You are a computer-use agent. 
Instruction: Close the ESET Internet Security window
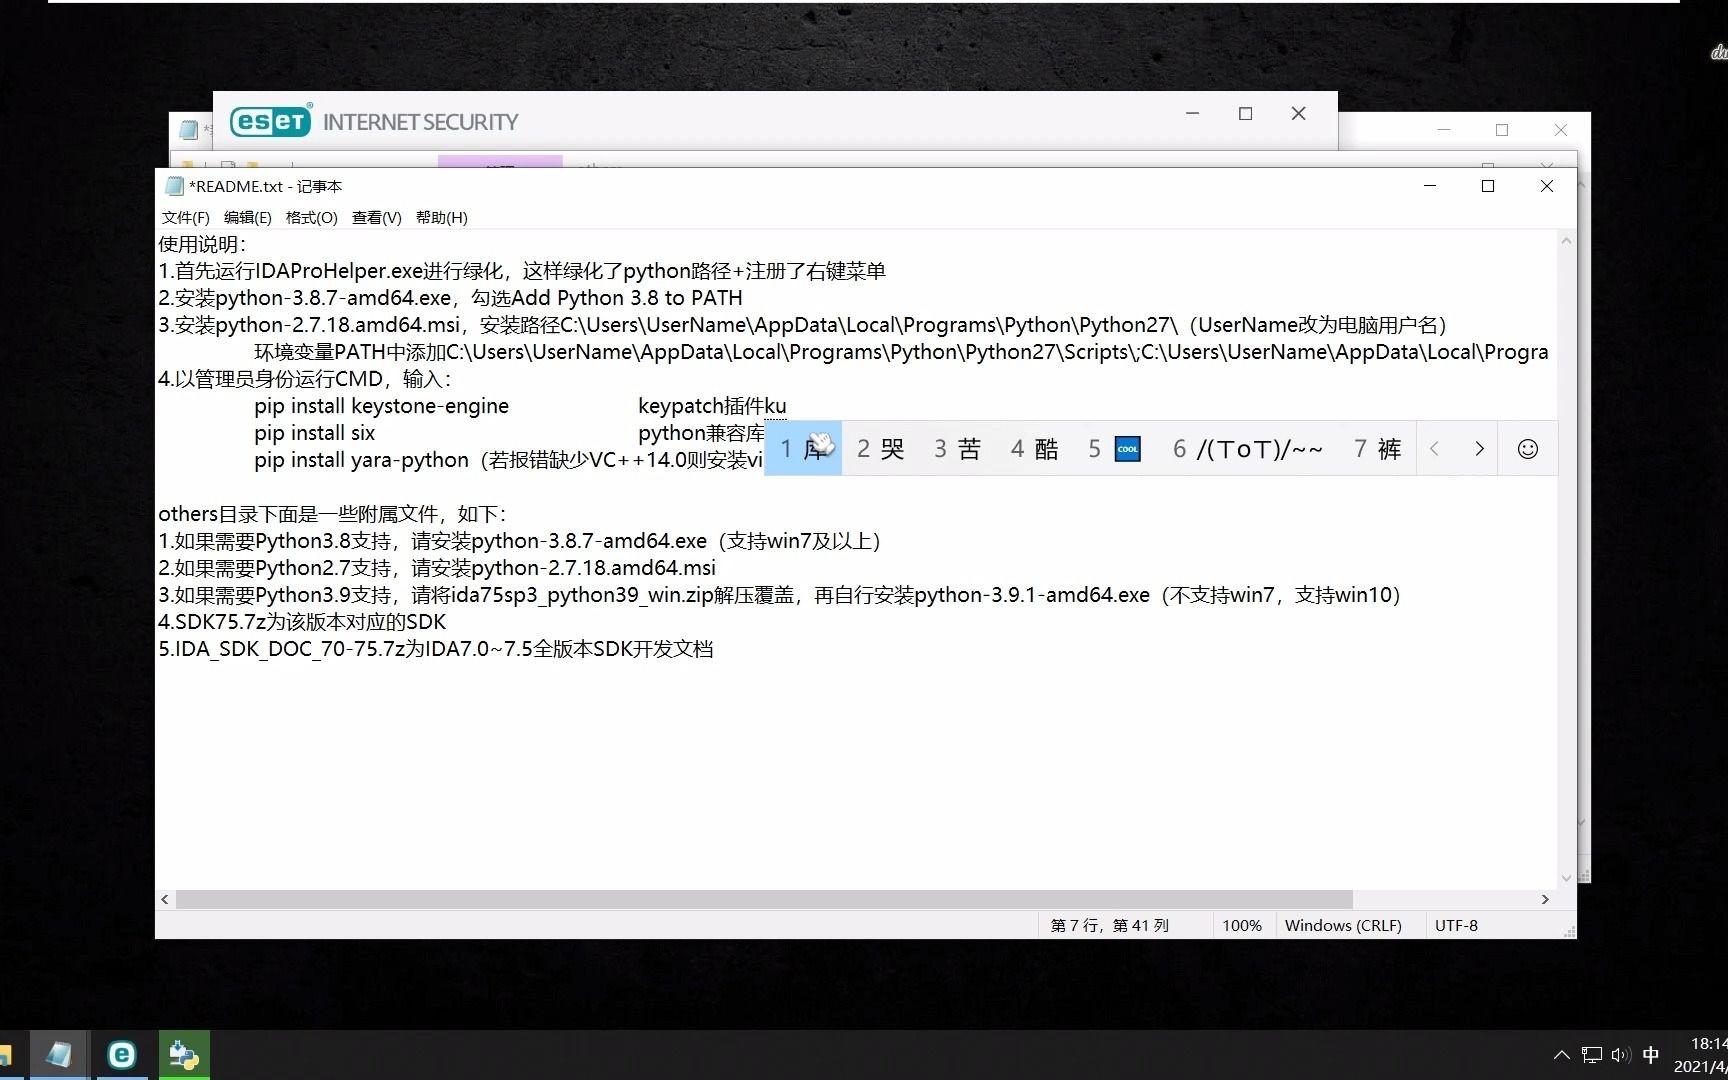[x=1299, y=114]
